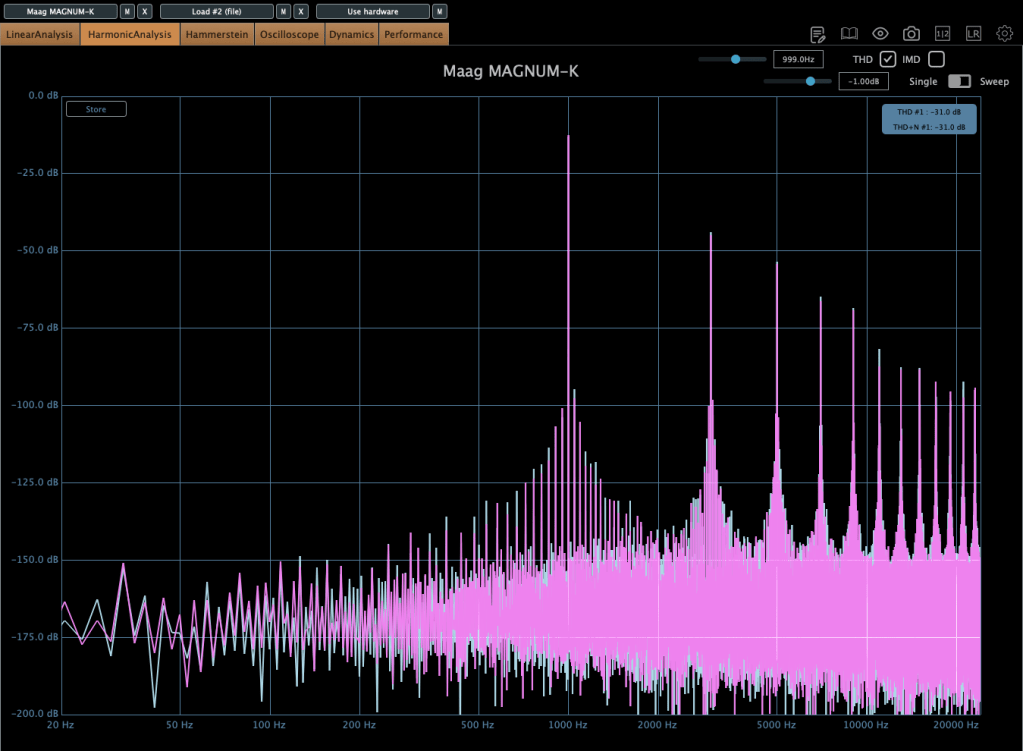Open the Maag MAGNUM-K plugin selector
This screenshot has height=751, width=1023.
pos(60,12)
